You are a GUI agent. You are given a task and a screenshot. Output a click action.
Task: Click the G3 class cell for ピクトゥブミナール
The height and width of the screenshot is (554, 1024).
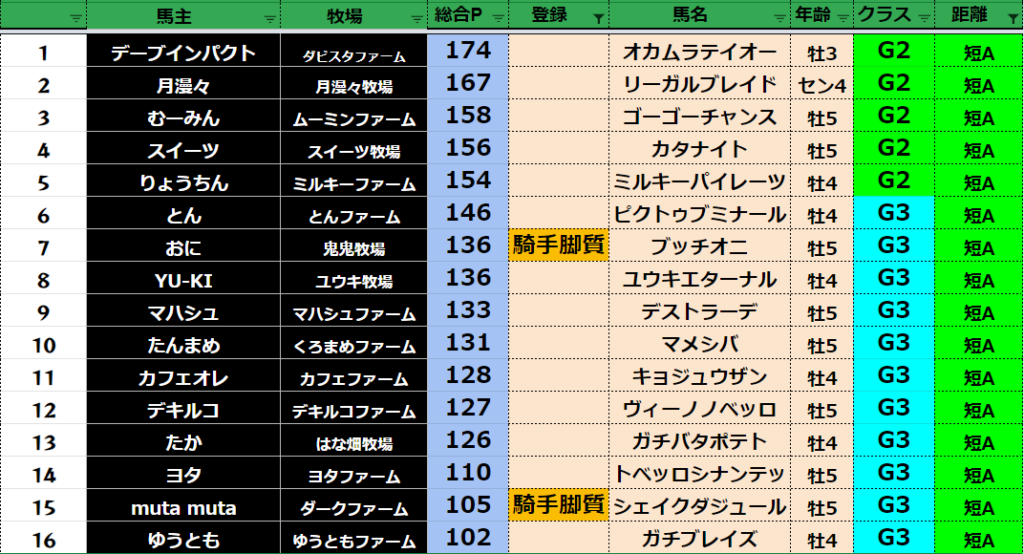(x=893, y=214)
